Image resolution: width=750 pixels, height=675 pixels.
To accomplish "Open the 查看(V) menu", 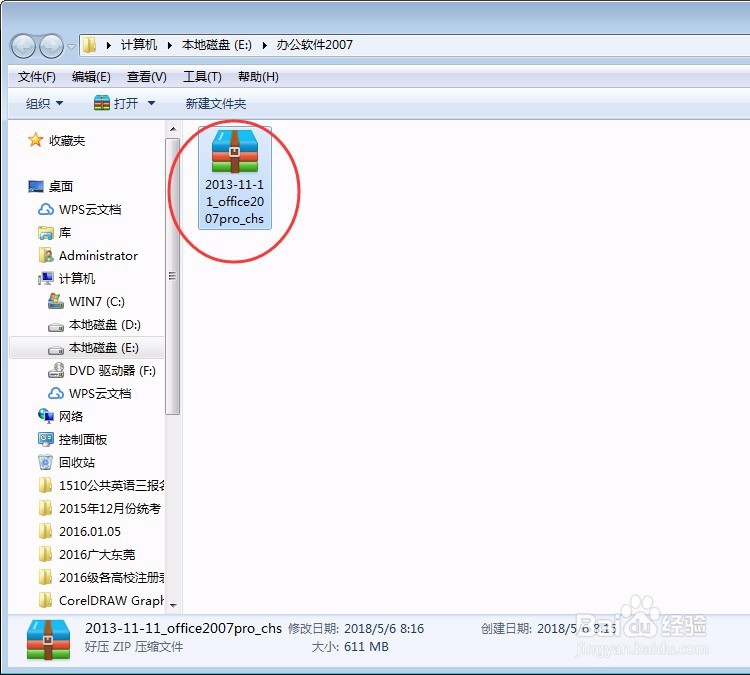I will [x=146, y=77].
